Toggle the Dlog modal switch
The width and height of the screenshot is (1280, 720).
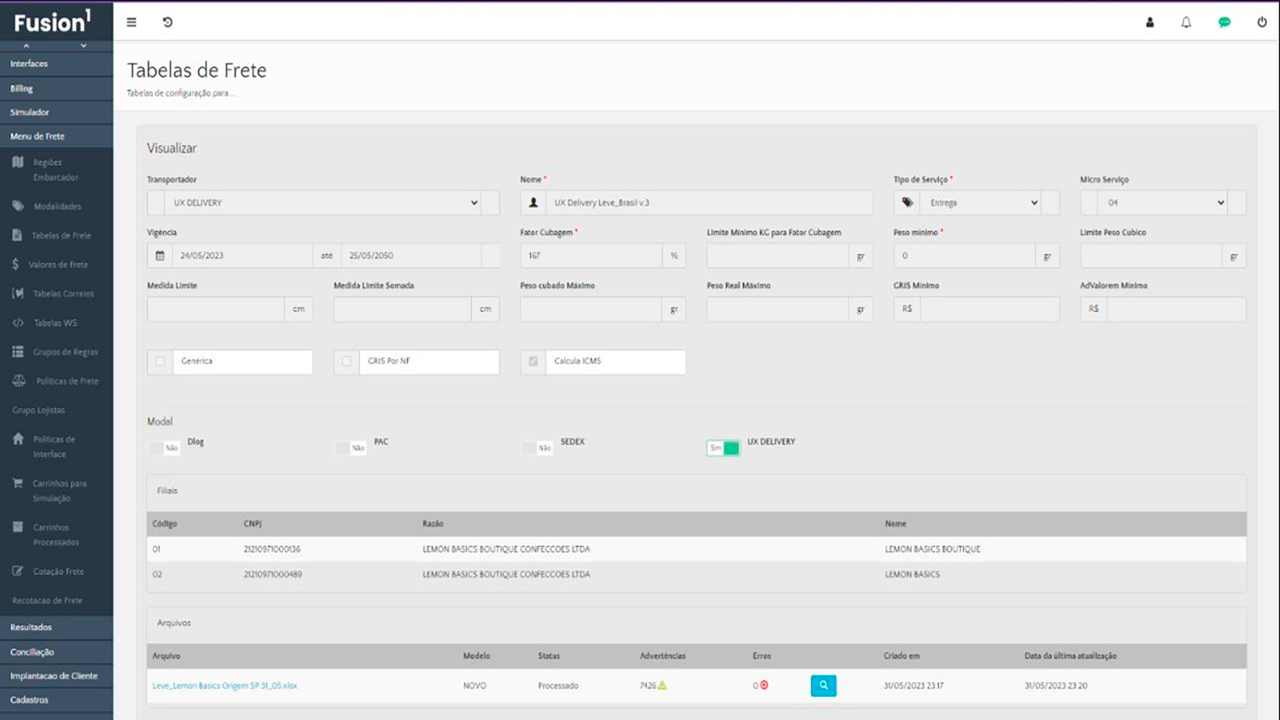point(164,448)
